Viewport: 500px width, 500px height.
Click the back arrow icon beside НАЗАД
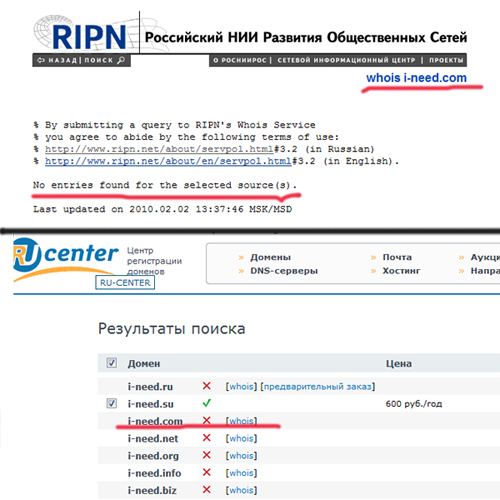coord(41,60)
